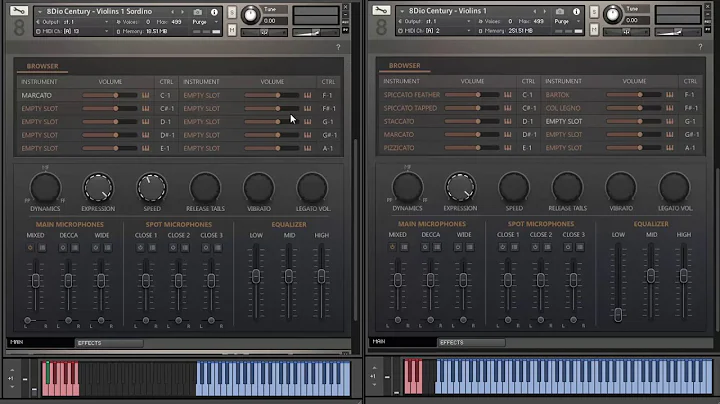Click routing icon beside left MIXED power button
720x404 pixels.
(x=42, y=248)
